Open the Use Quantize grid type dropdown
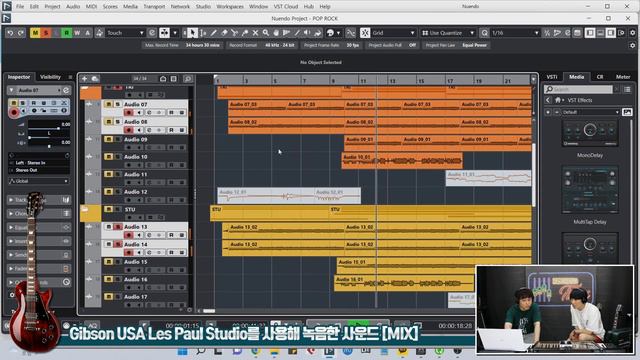Screen dimensions: 640x360 point(448,33)
